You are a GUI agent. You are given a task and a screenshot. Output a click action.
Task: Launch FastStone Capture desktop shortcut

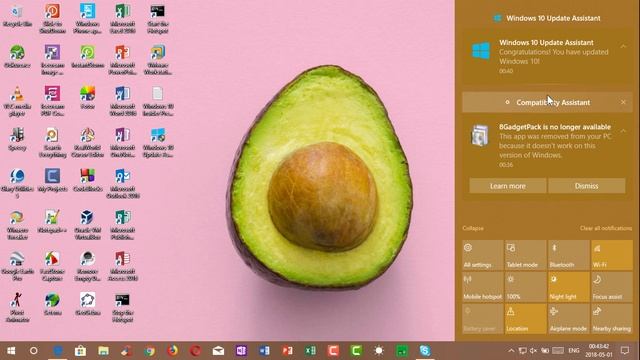click(52, 266)
